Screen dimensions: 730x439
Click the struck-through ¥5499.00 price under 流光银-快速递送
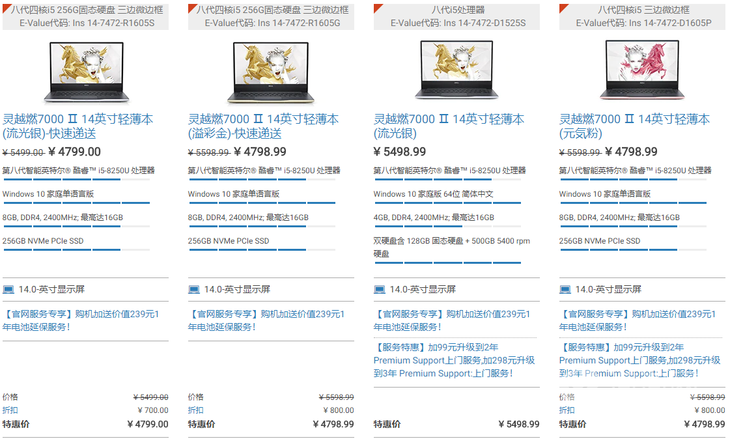[x=23, y=153]
